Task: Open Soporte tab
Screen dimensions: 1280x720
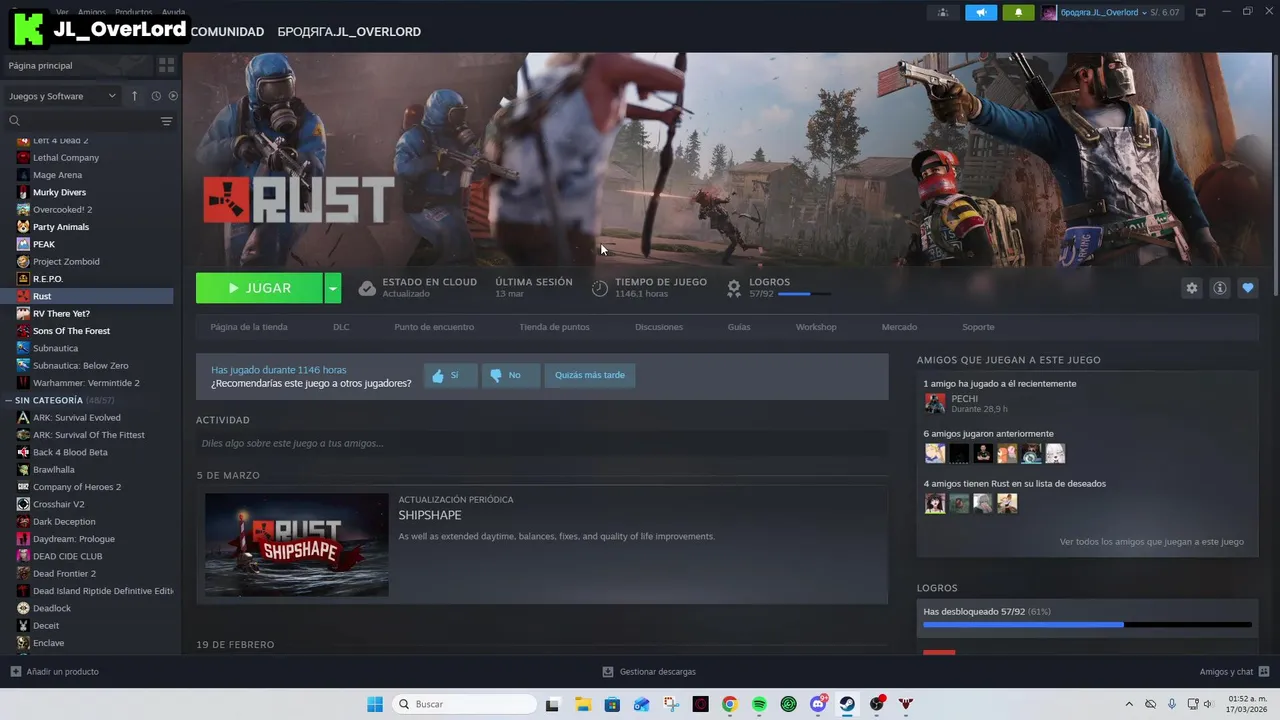Action: coord(978,327)
